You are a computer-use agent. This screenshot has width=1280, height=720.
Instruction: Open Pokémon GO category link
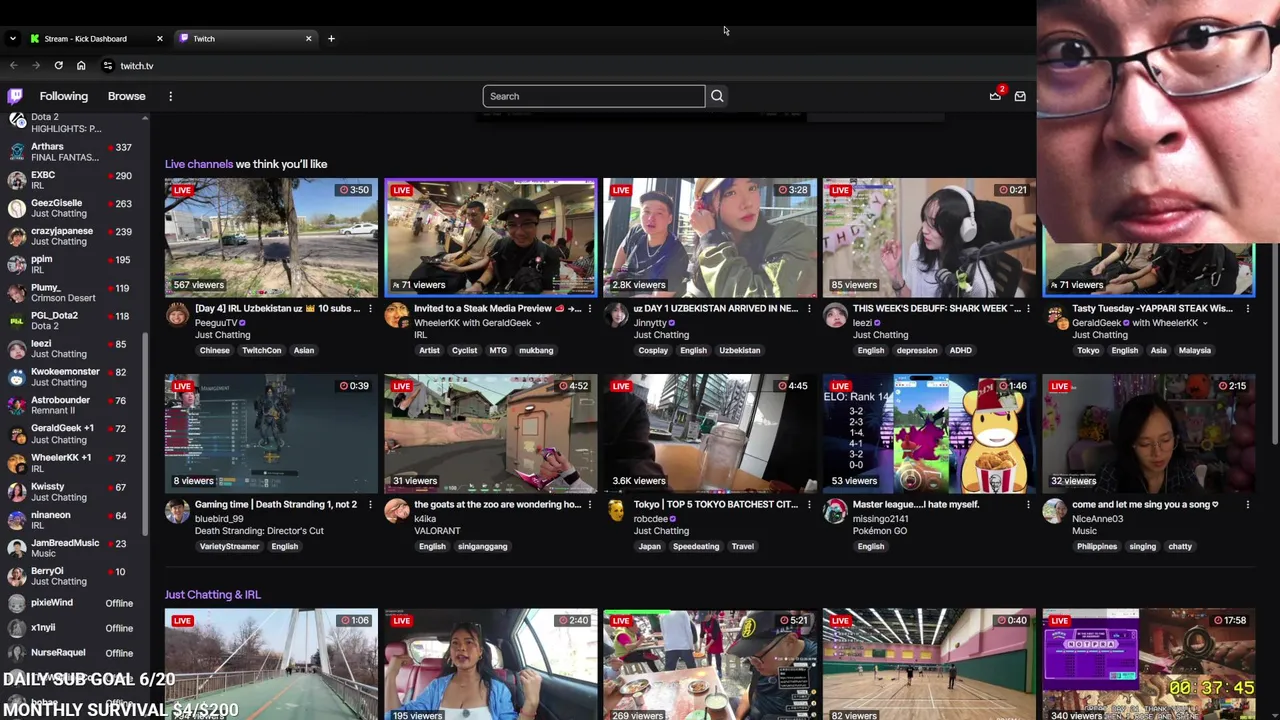[880, 531]
